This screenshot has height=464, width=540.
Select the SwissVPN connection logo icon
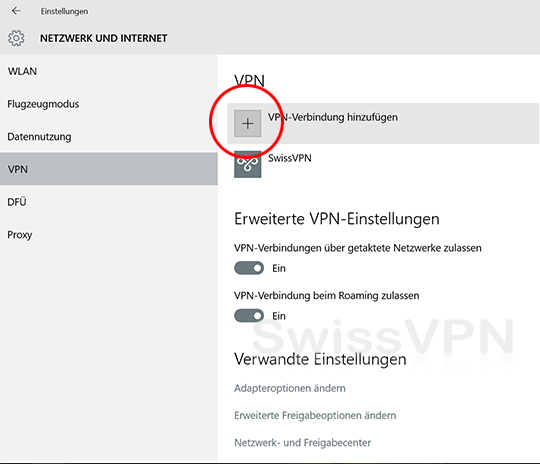(248, 164)
